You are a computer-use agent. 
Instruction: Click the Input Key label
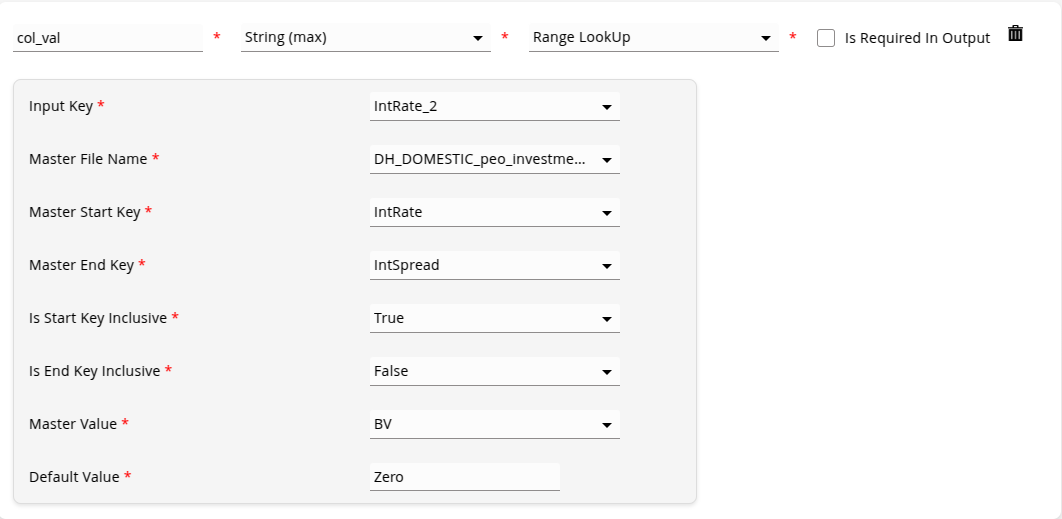coord(61,106)
